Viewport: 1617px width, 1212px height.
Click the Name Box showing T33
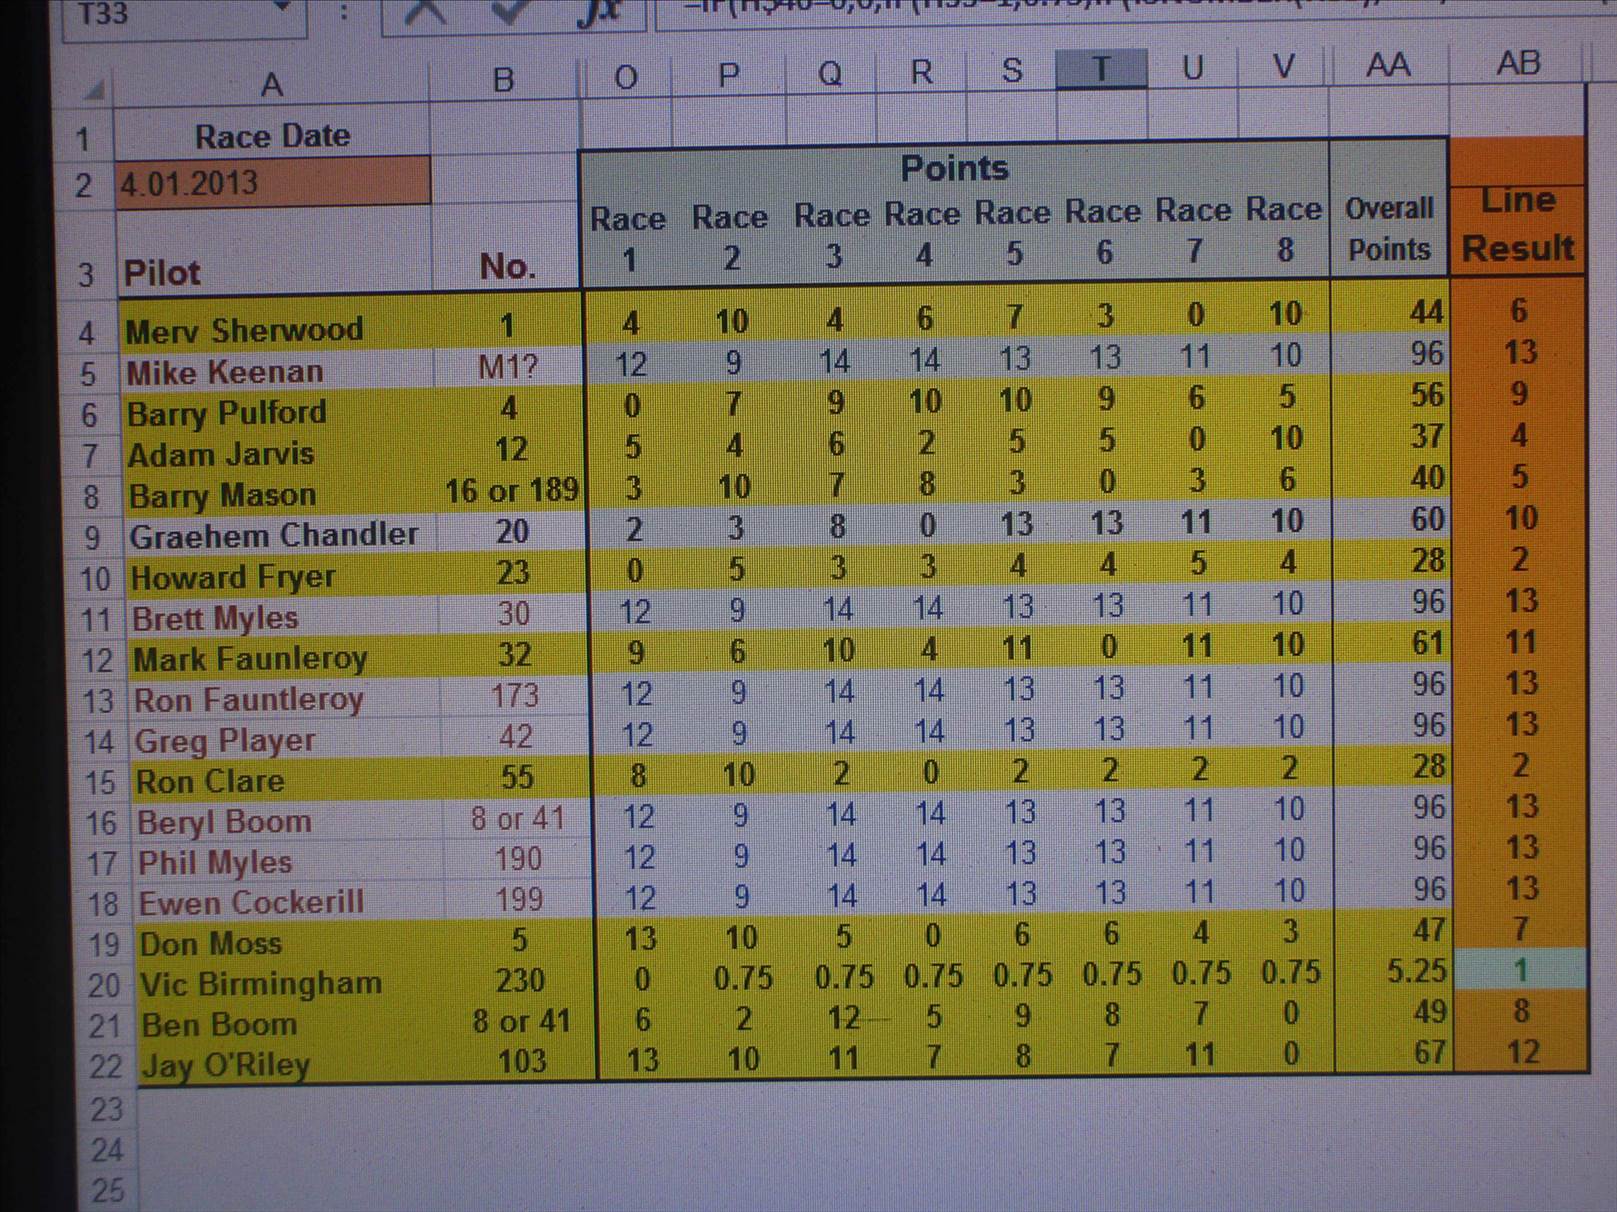(160, 14)
